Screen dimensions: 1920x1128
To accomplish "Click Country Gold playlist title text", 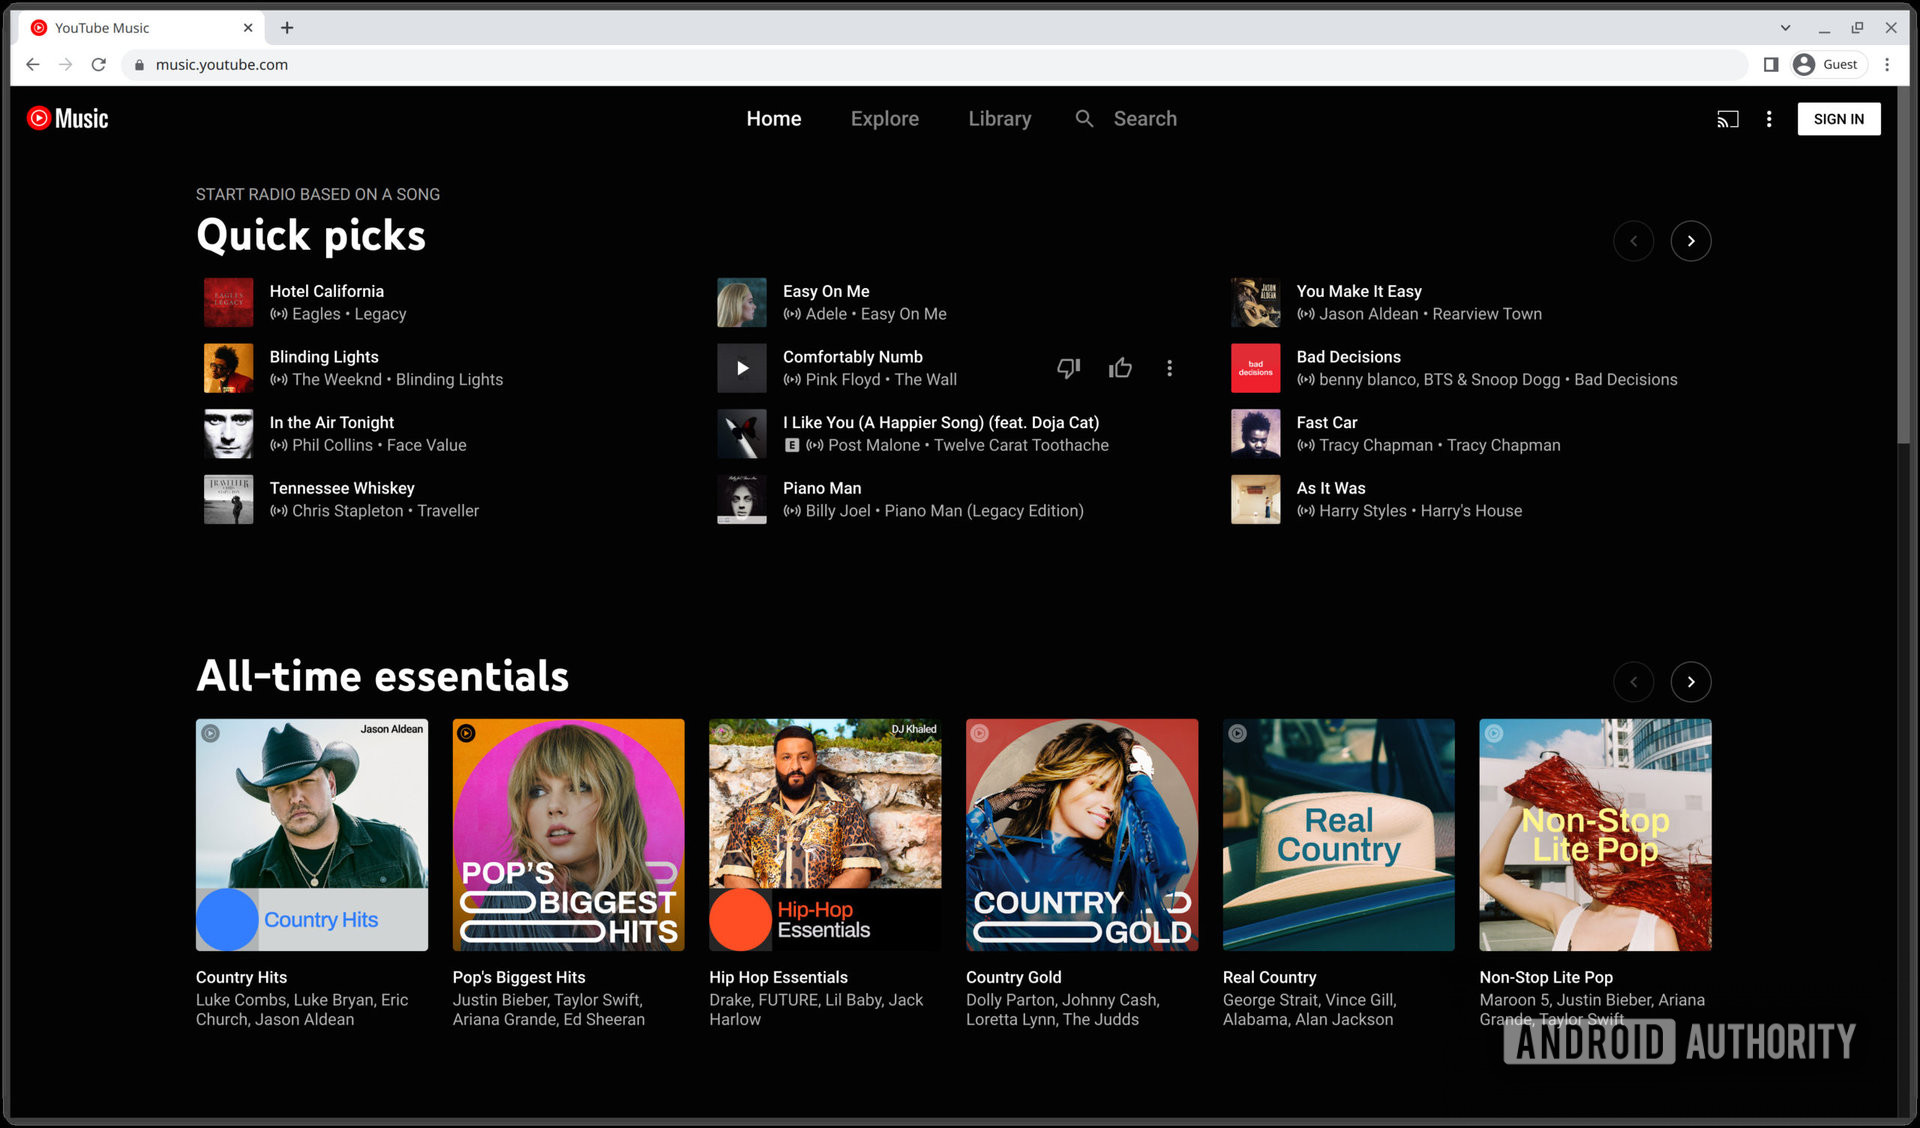I will (x=1013, y=977).
